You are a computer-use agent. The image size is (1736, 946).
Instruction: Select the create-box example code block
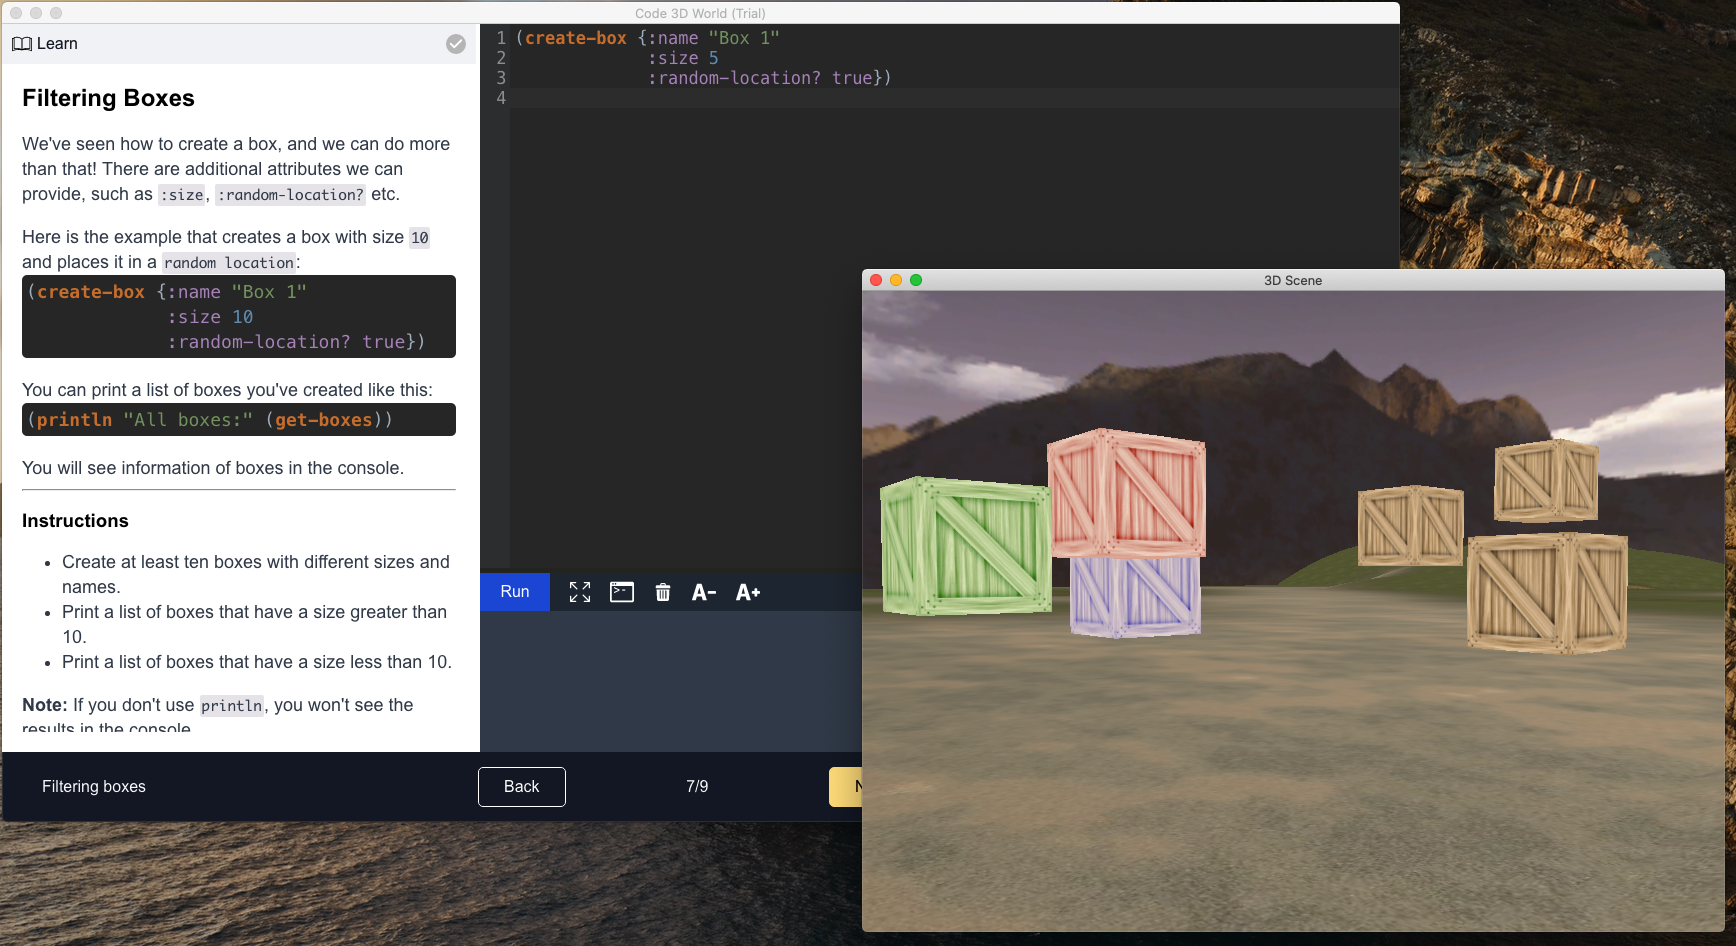(x=238, y=316)
